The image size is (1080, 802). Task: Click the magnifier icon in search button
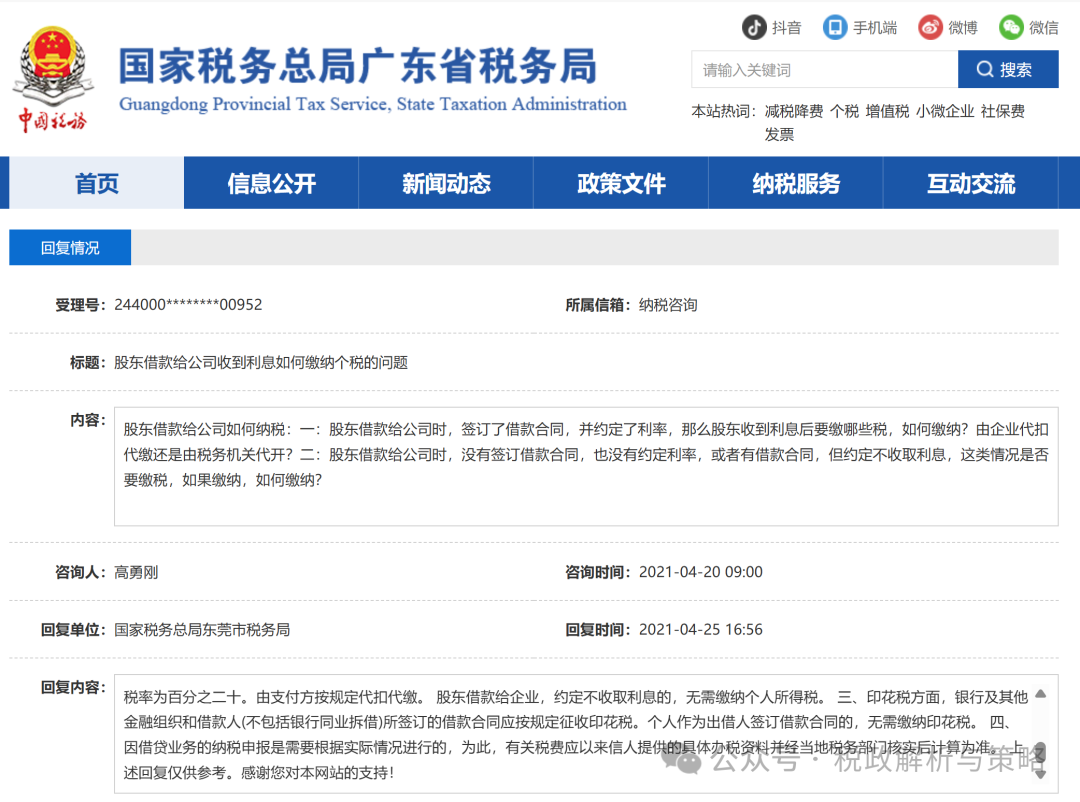(985, 70)
